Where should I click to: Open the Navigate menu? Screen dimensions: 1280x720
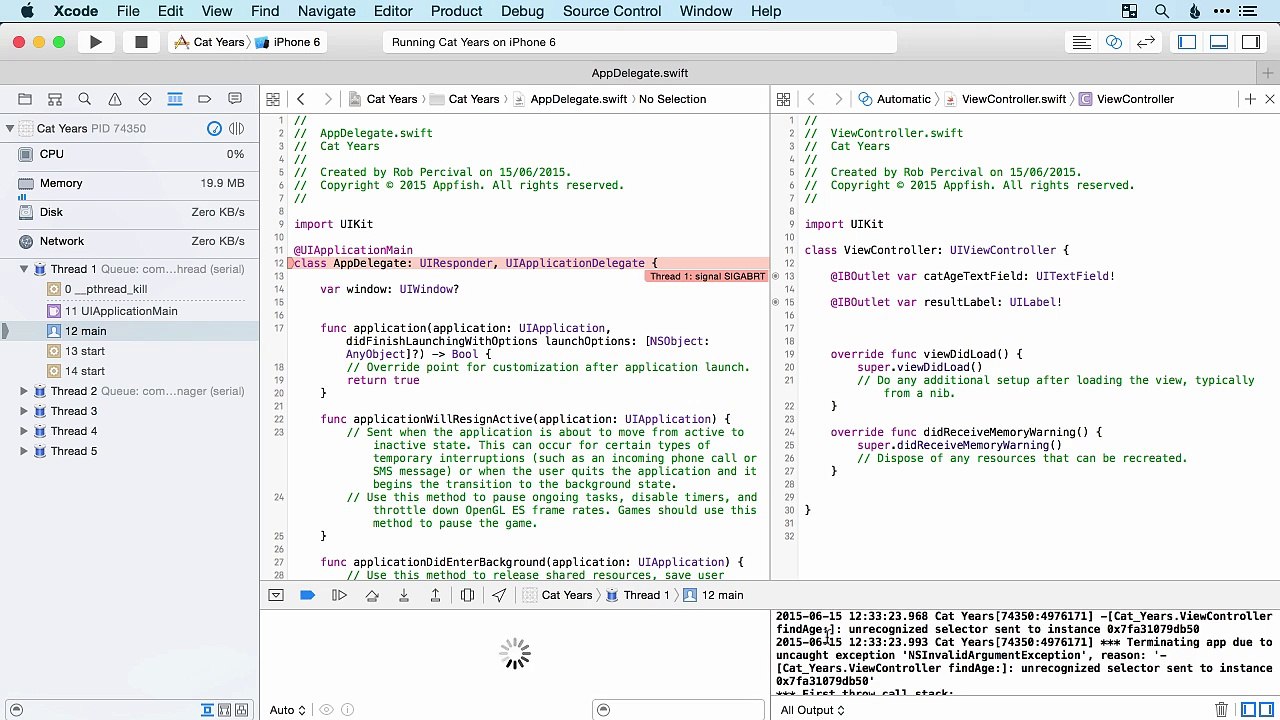click(327, 11)
